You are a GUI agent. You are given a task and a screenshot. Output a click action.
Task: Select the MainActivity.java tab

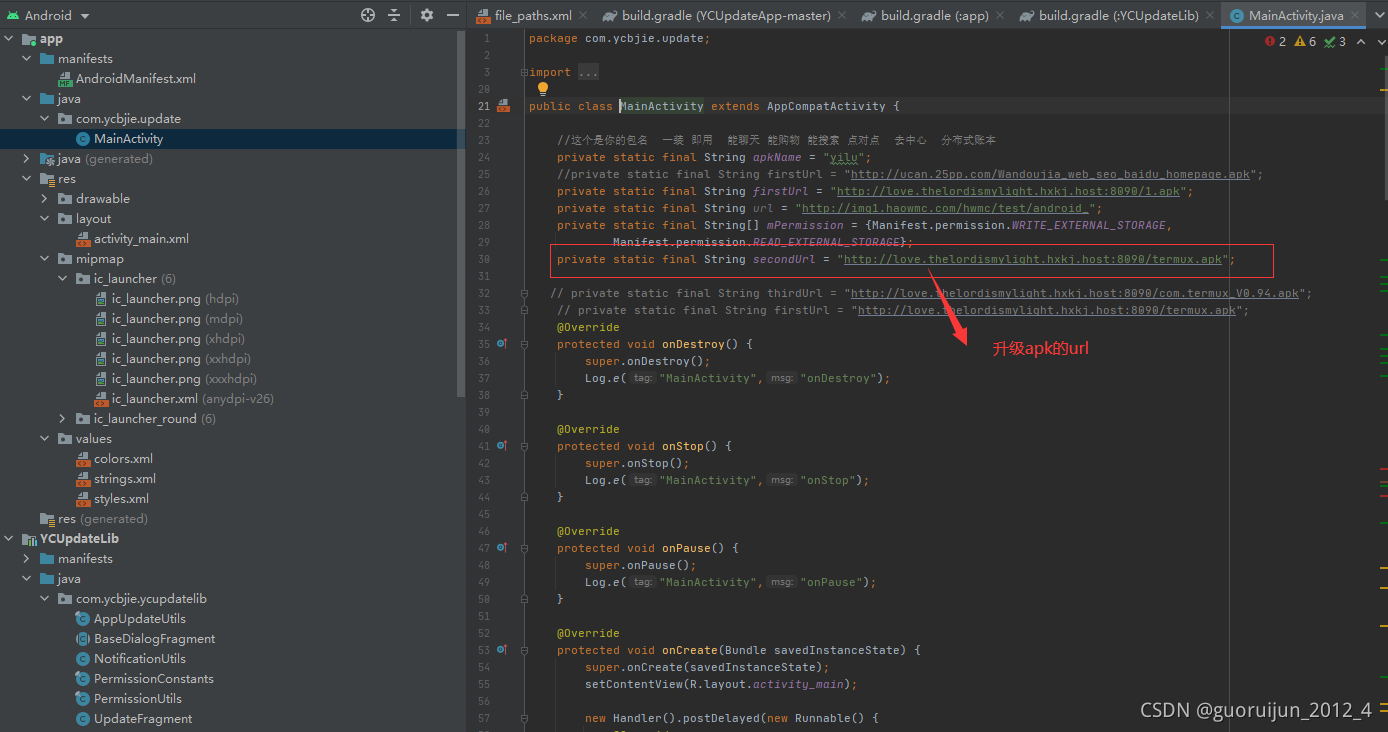tap(1296, 16)
